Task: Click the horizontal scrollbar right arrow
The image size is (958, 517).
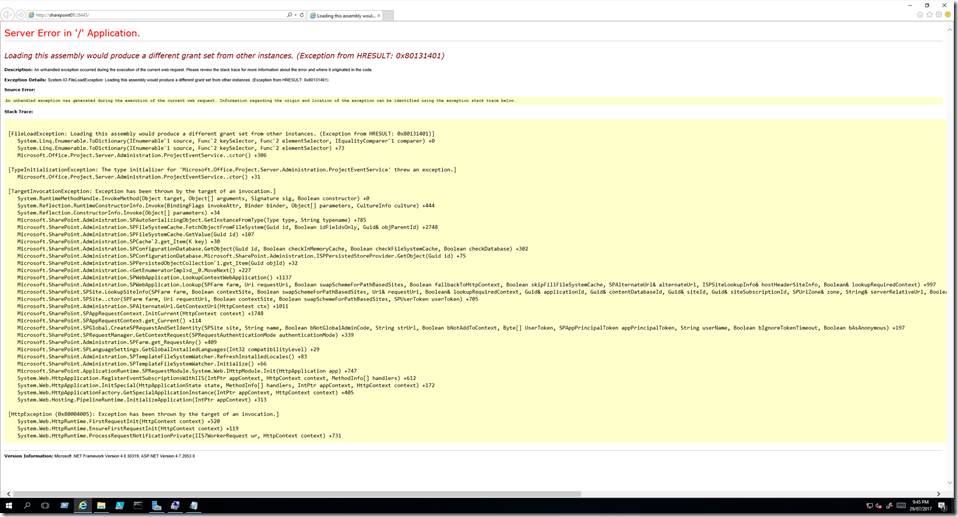Action: [x=939, y=494]
